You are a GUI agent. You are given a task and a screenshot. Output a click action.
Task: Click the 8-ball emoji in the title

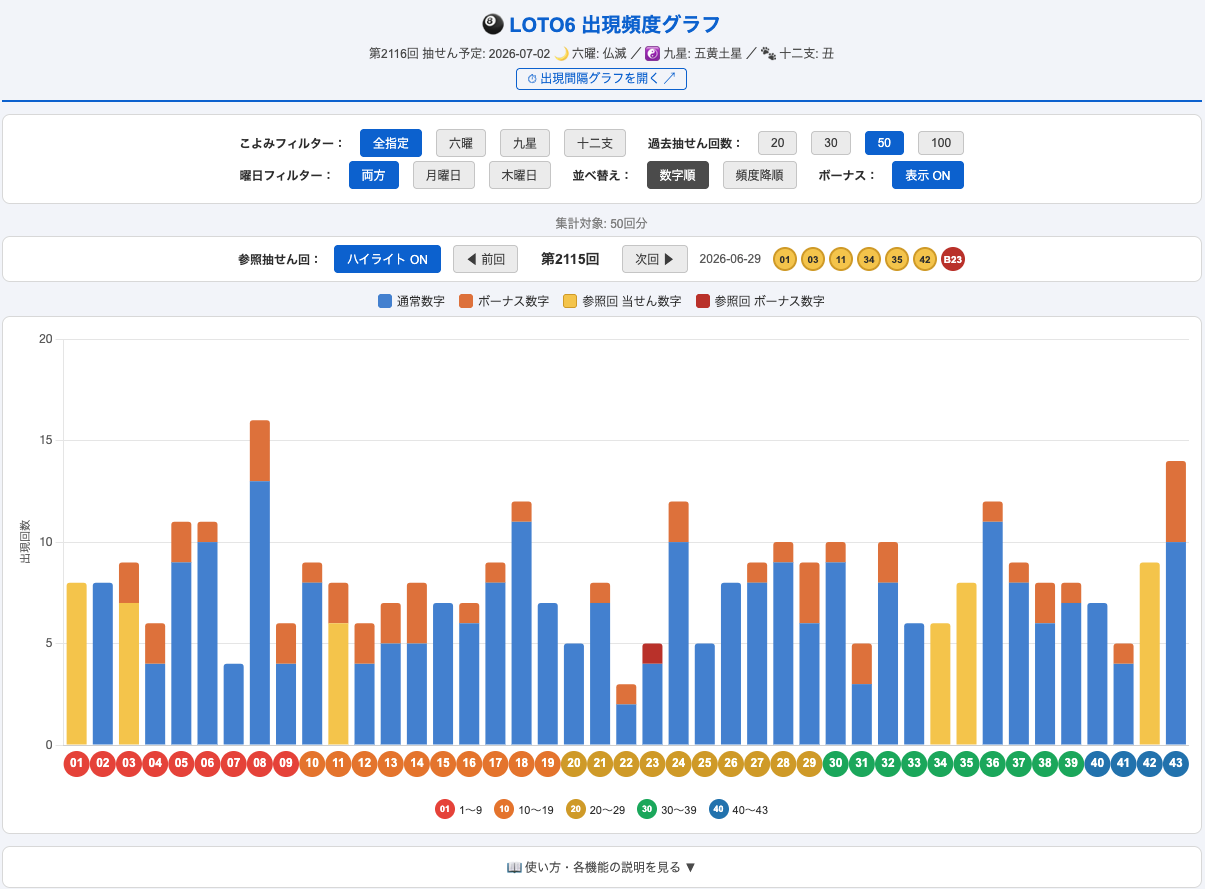pos(493,25)
